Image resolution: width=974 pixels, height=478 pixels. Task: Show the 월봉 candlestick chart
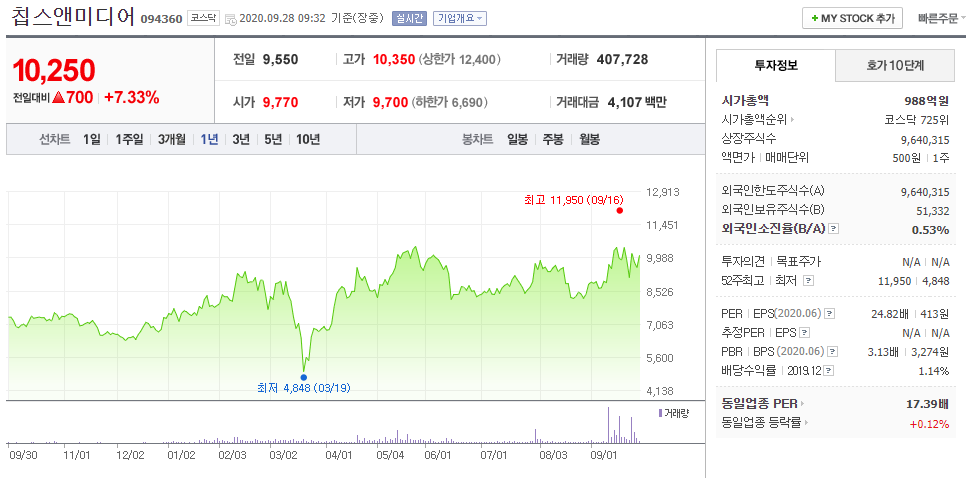click(x=589, y=139)
